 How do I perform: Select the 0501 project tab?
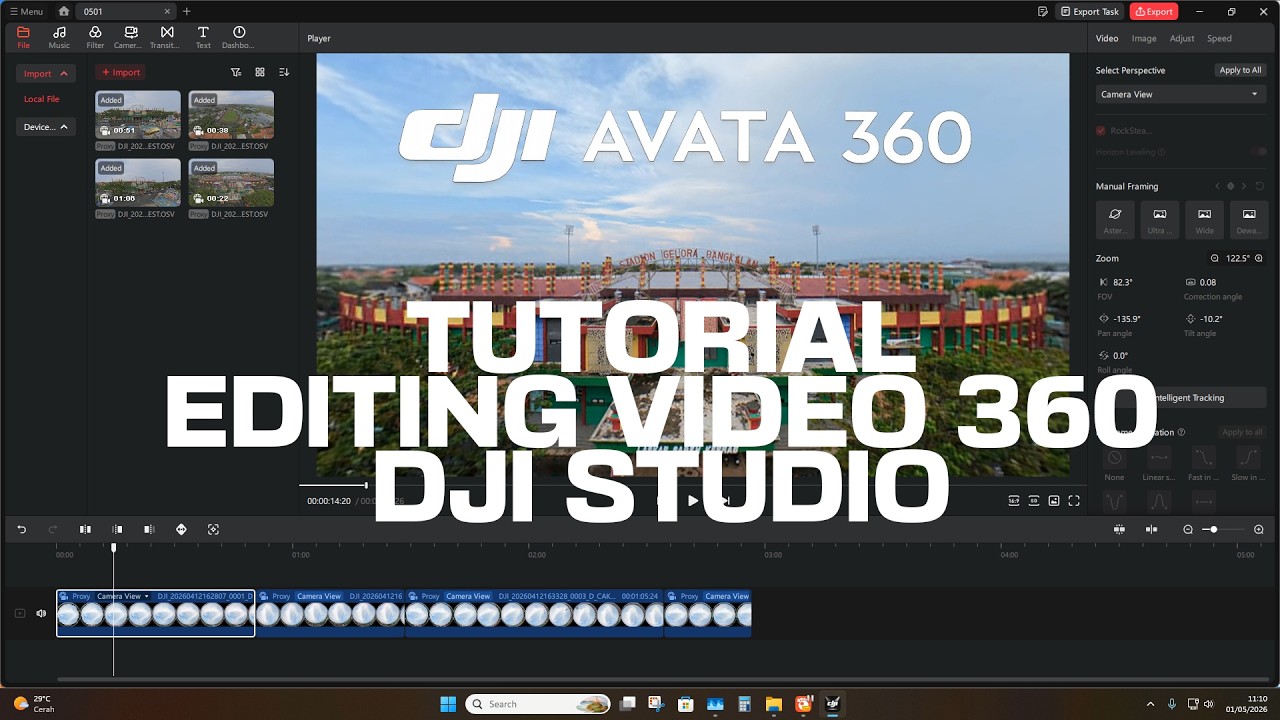point(125,11)
